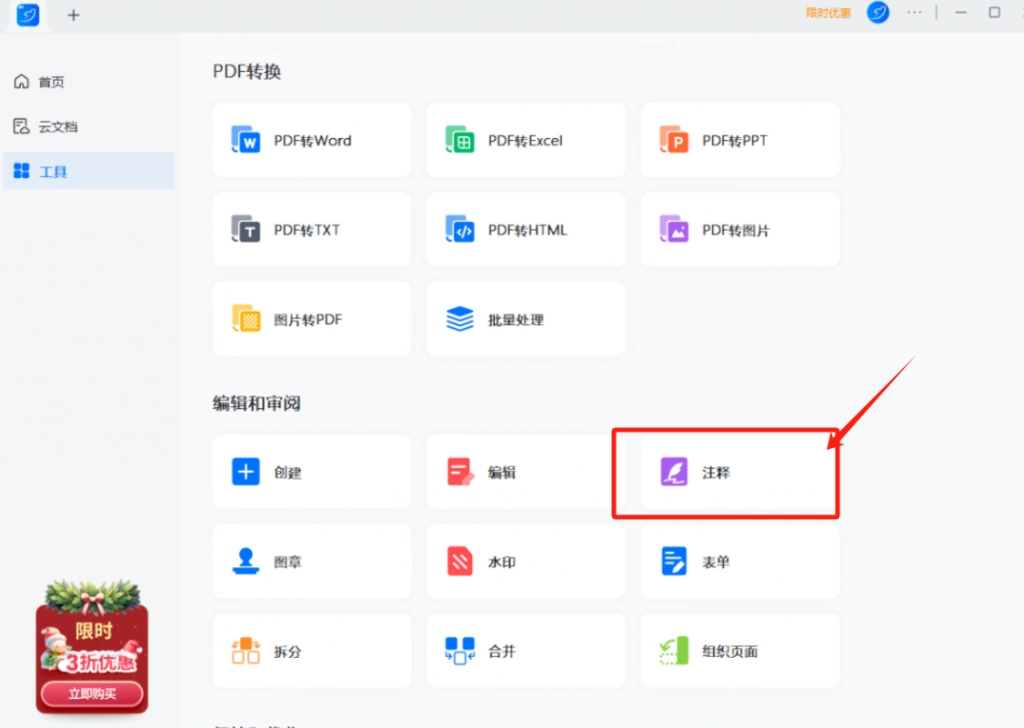Screen dimensions: 1024x728
Task: Launch the PDF转PPT tool
Action: (740, 140)
